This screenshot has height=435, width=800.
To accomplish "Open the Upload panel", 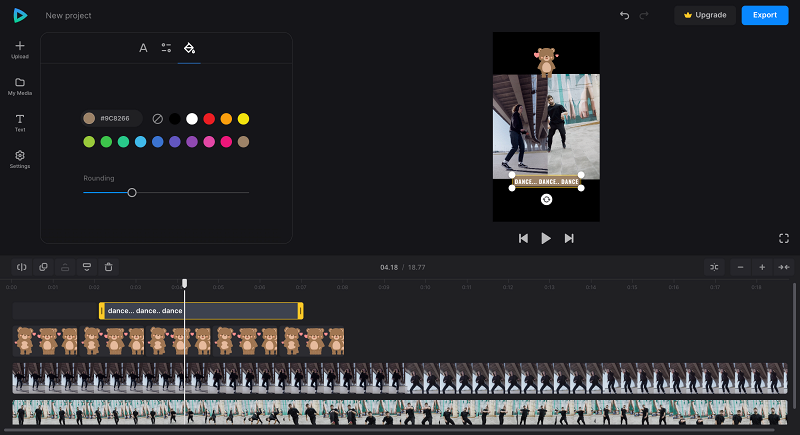I will (x=20, y=50).
